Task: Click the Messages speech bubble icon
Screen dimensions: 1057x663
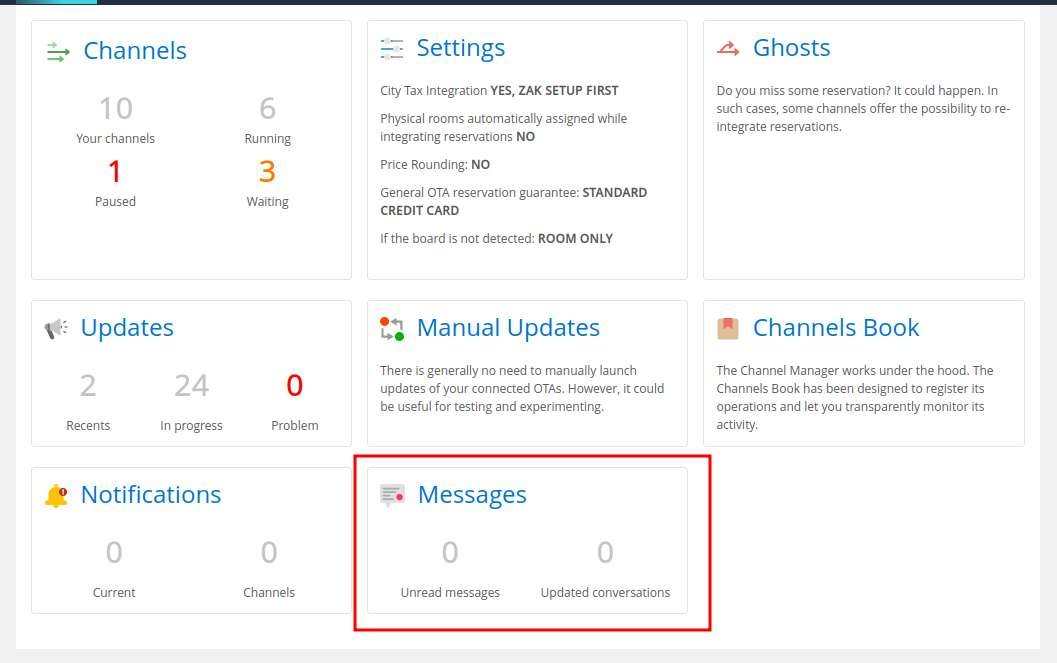Action: coord(392,495)
